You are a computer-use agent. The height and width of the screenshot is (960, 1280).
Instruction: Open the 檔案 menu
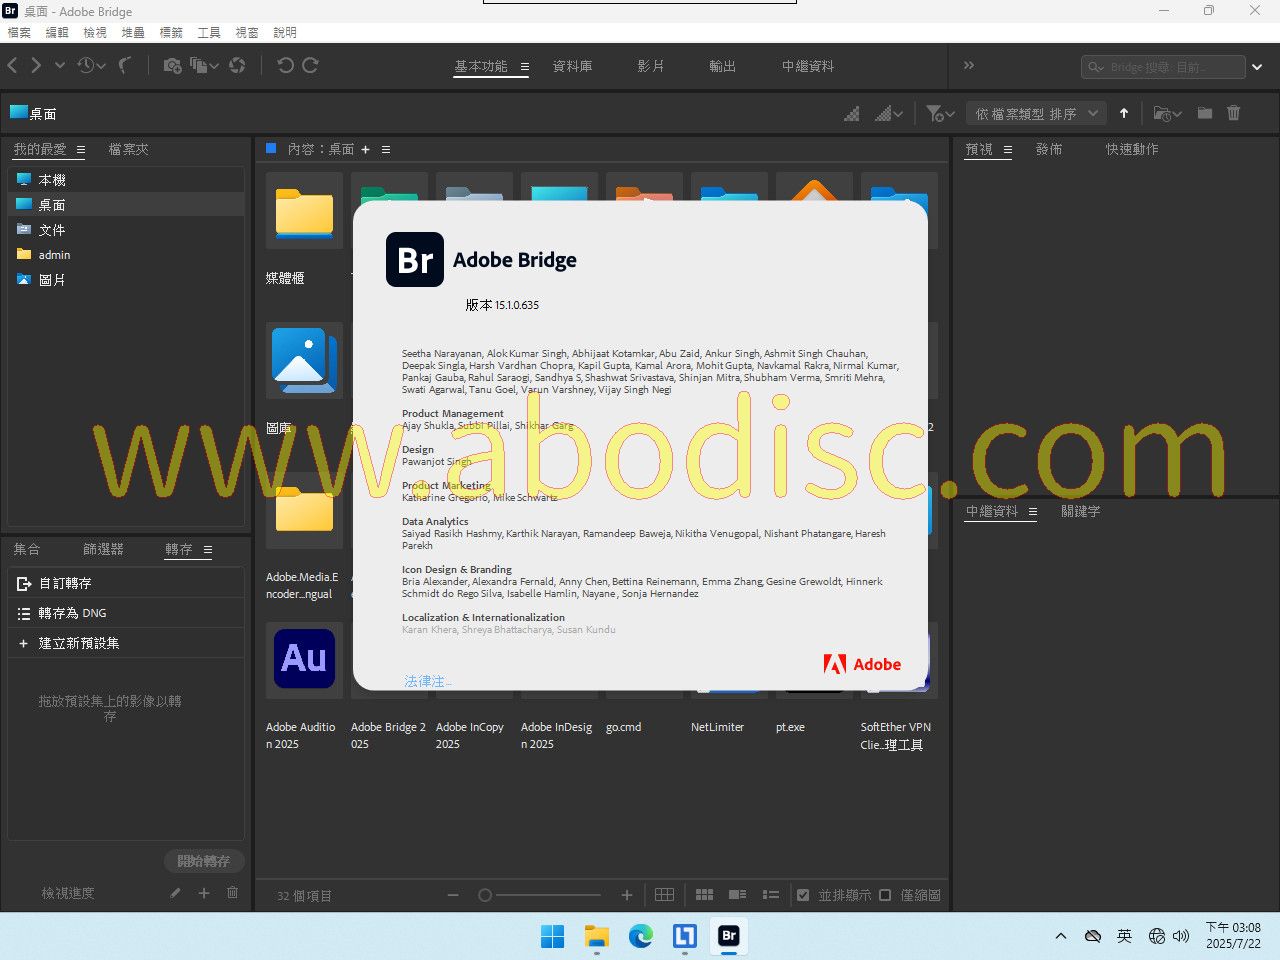19,32
